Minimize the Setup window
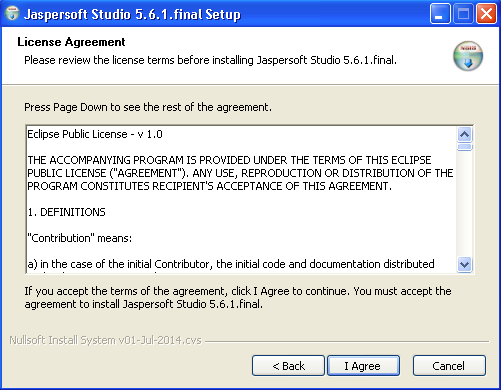 440,14
